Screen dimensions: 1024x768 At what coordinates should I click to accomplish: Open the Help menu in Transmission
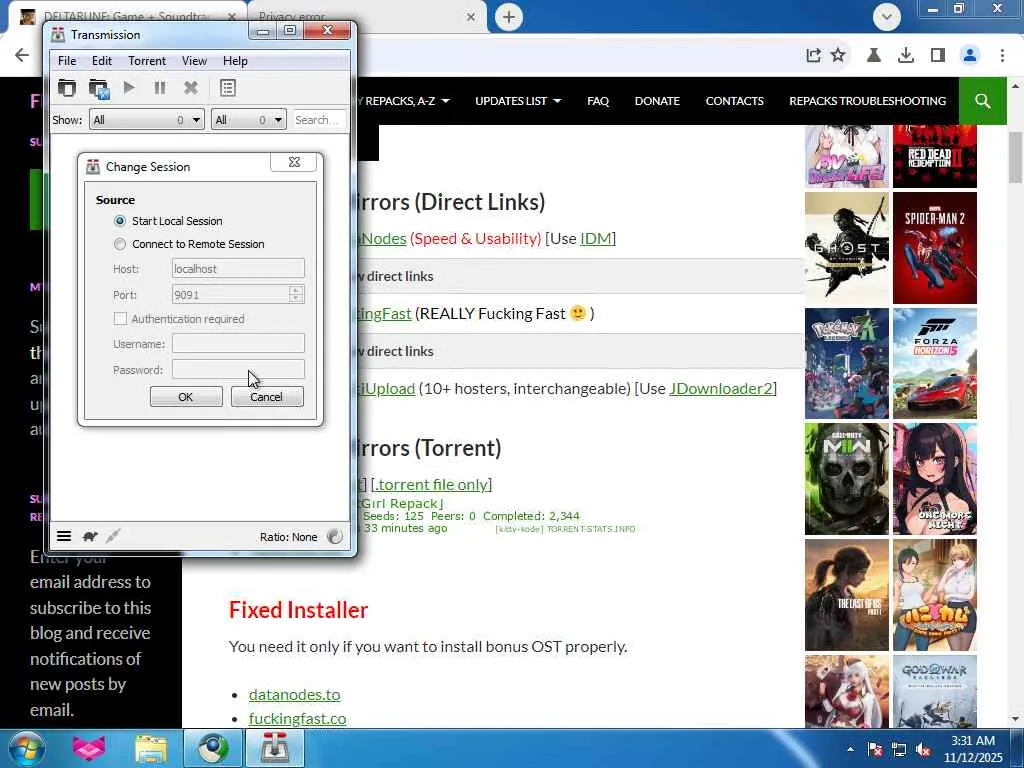pos(235,61)
